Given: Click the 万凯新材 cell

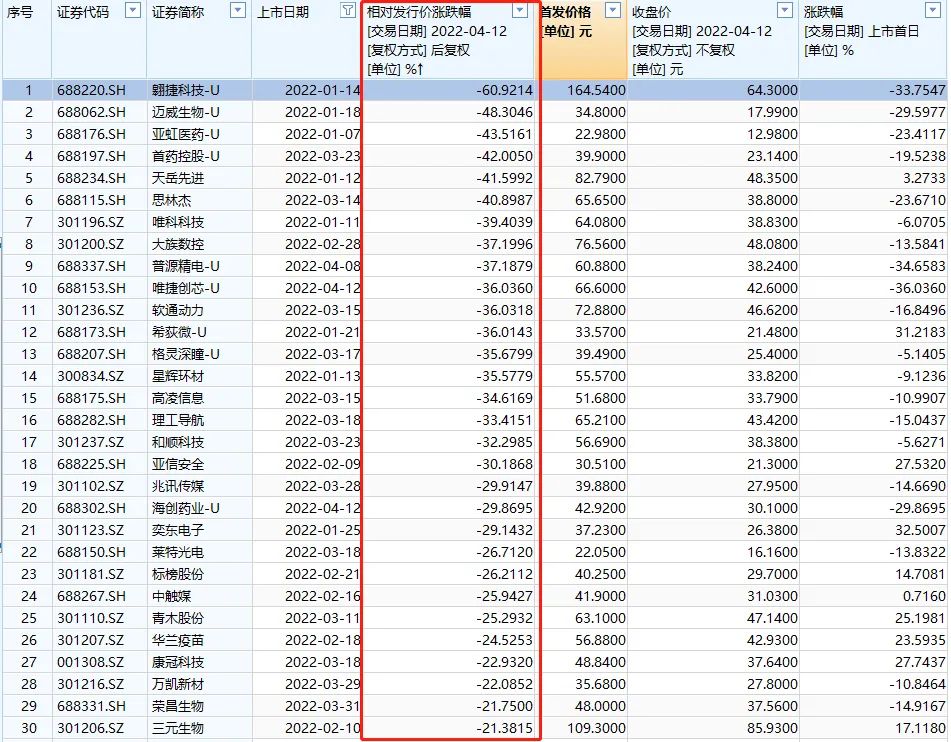Looking at the screenshot, I should point(178,684).
